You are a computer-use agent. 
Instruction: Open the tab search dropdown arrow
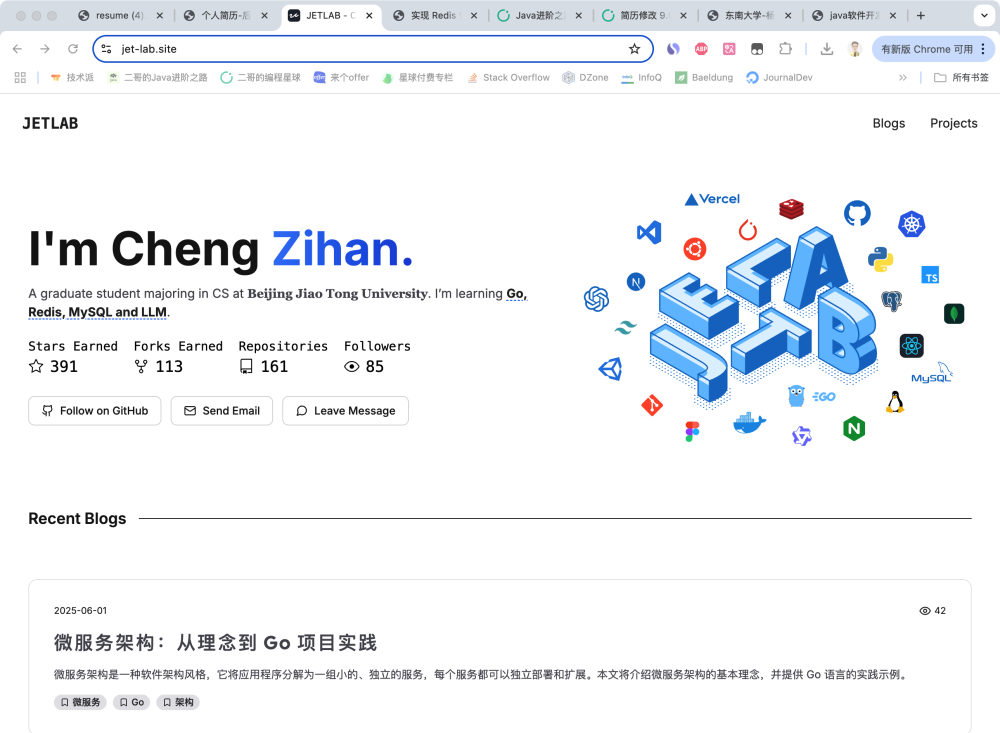pos(984,15)
